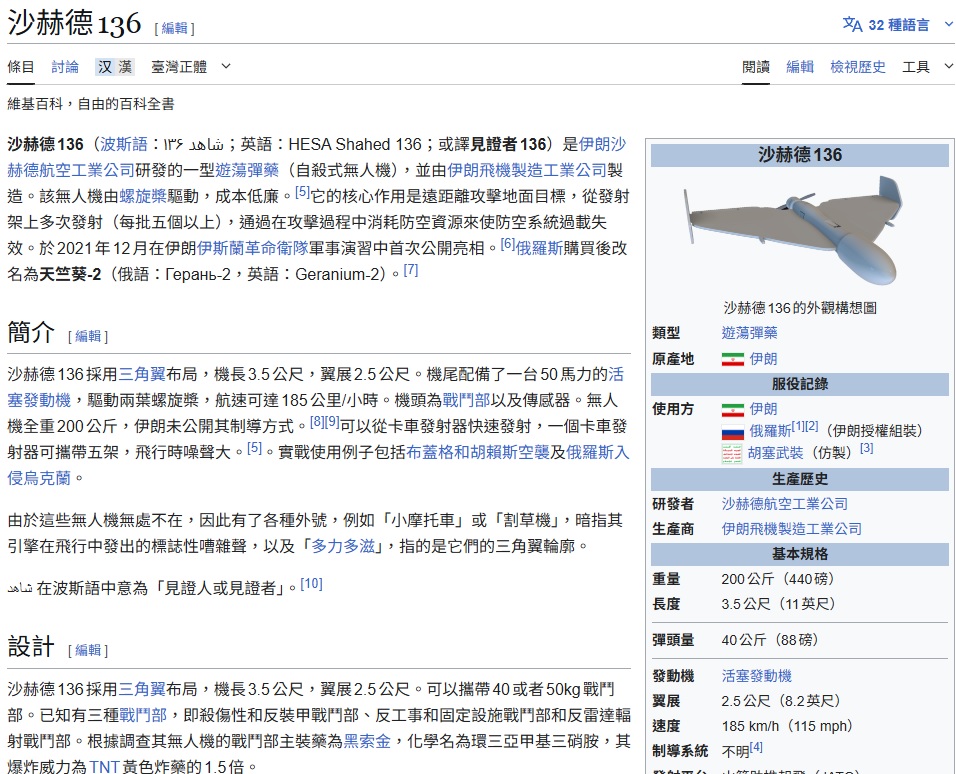The width and height of the screenshot is (956, 774).
Task: Click citation reference [10]
Action: coord(311,584)
